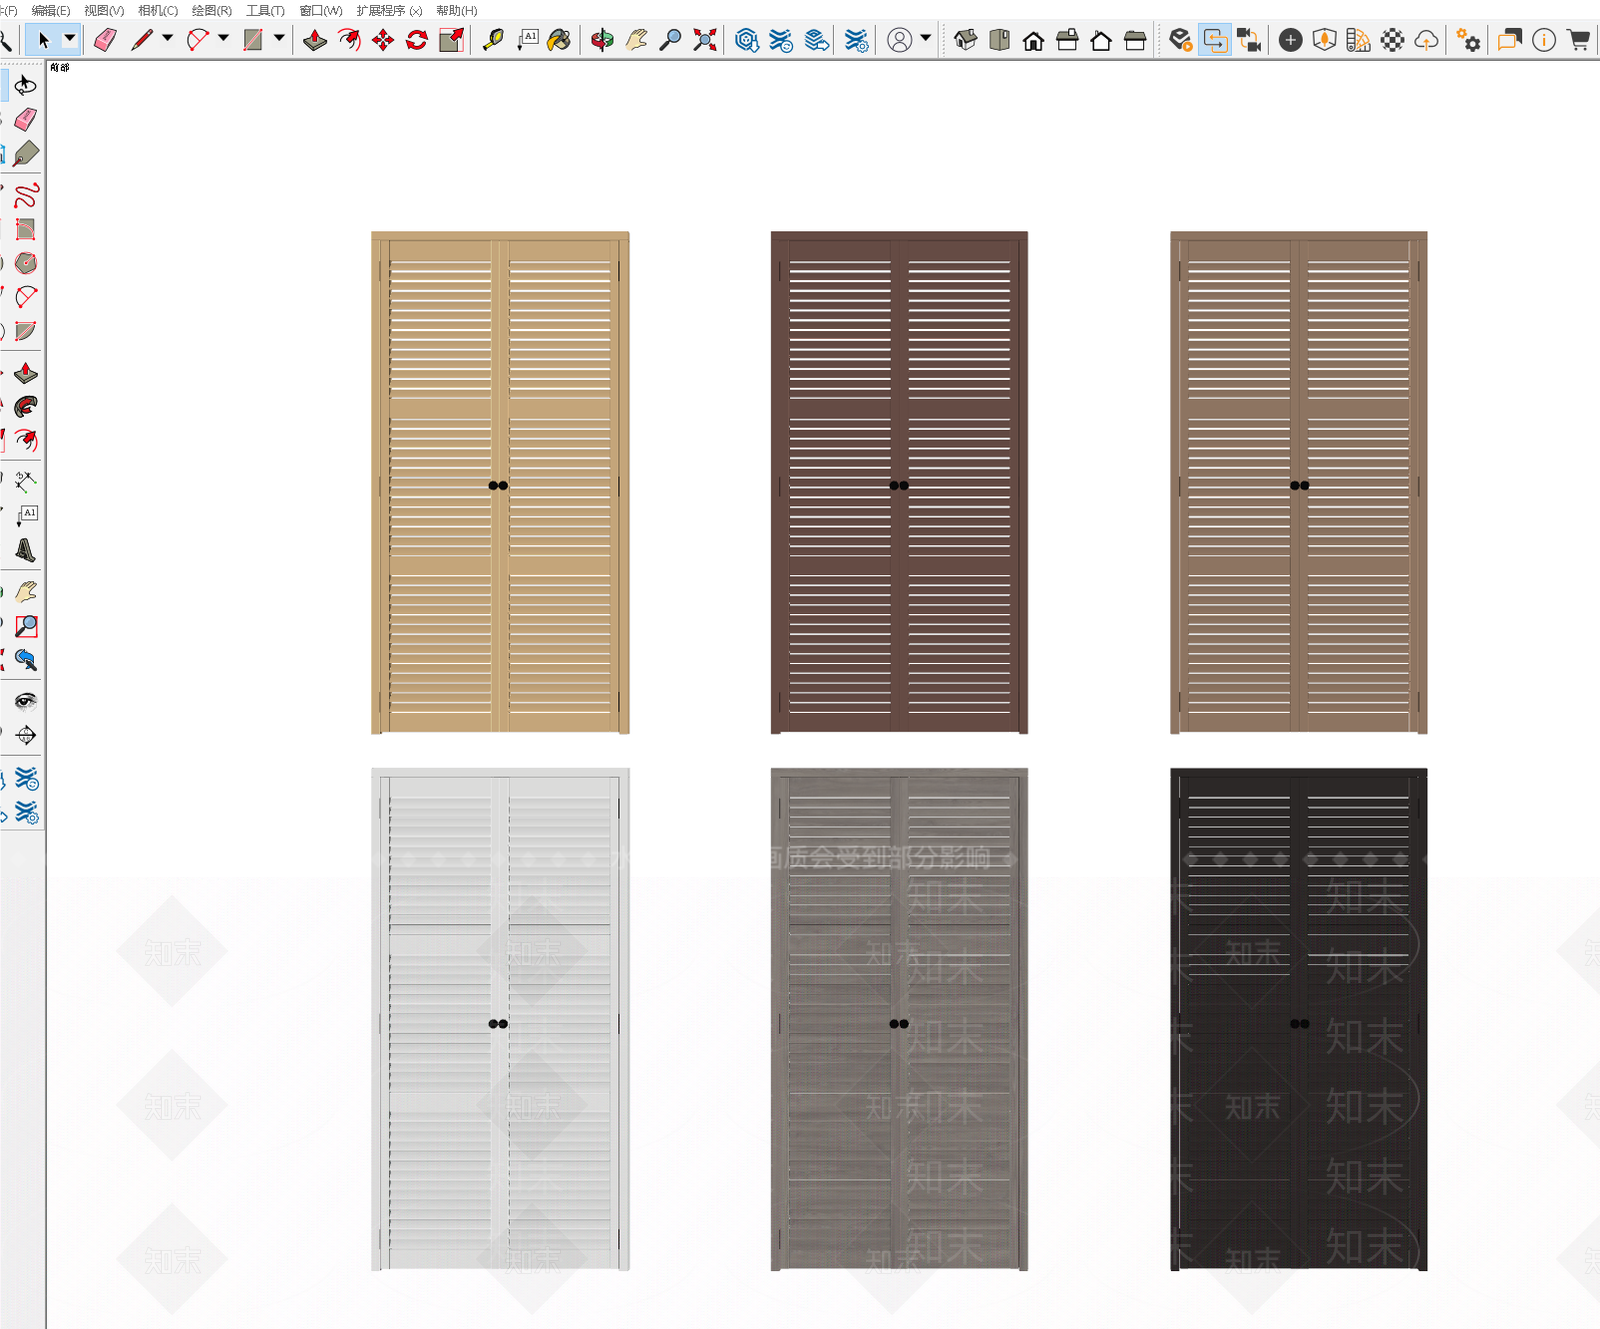Switch to Right view icon
This screenshot has width=1600, height=1329.
tap(1067, 40)
